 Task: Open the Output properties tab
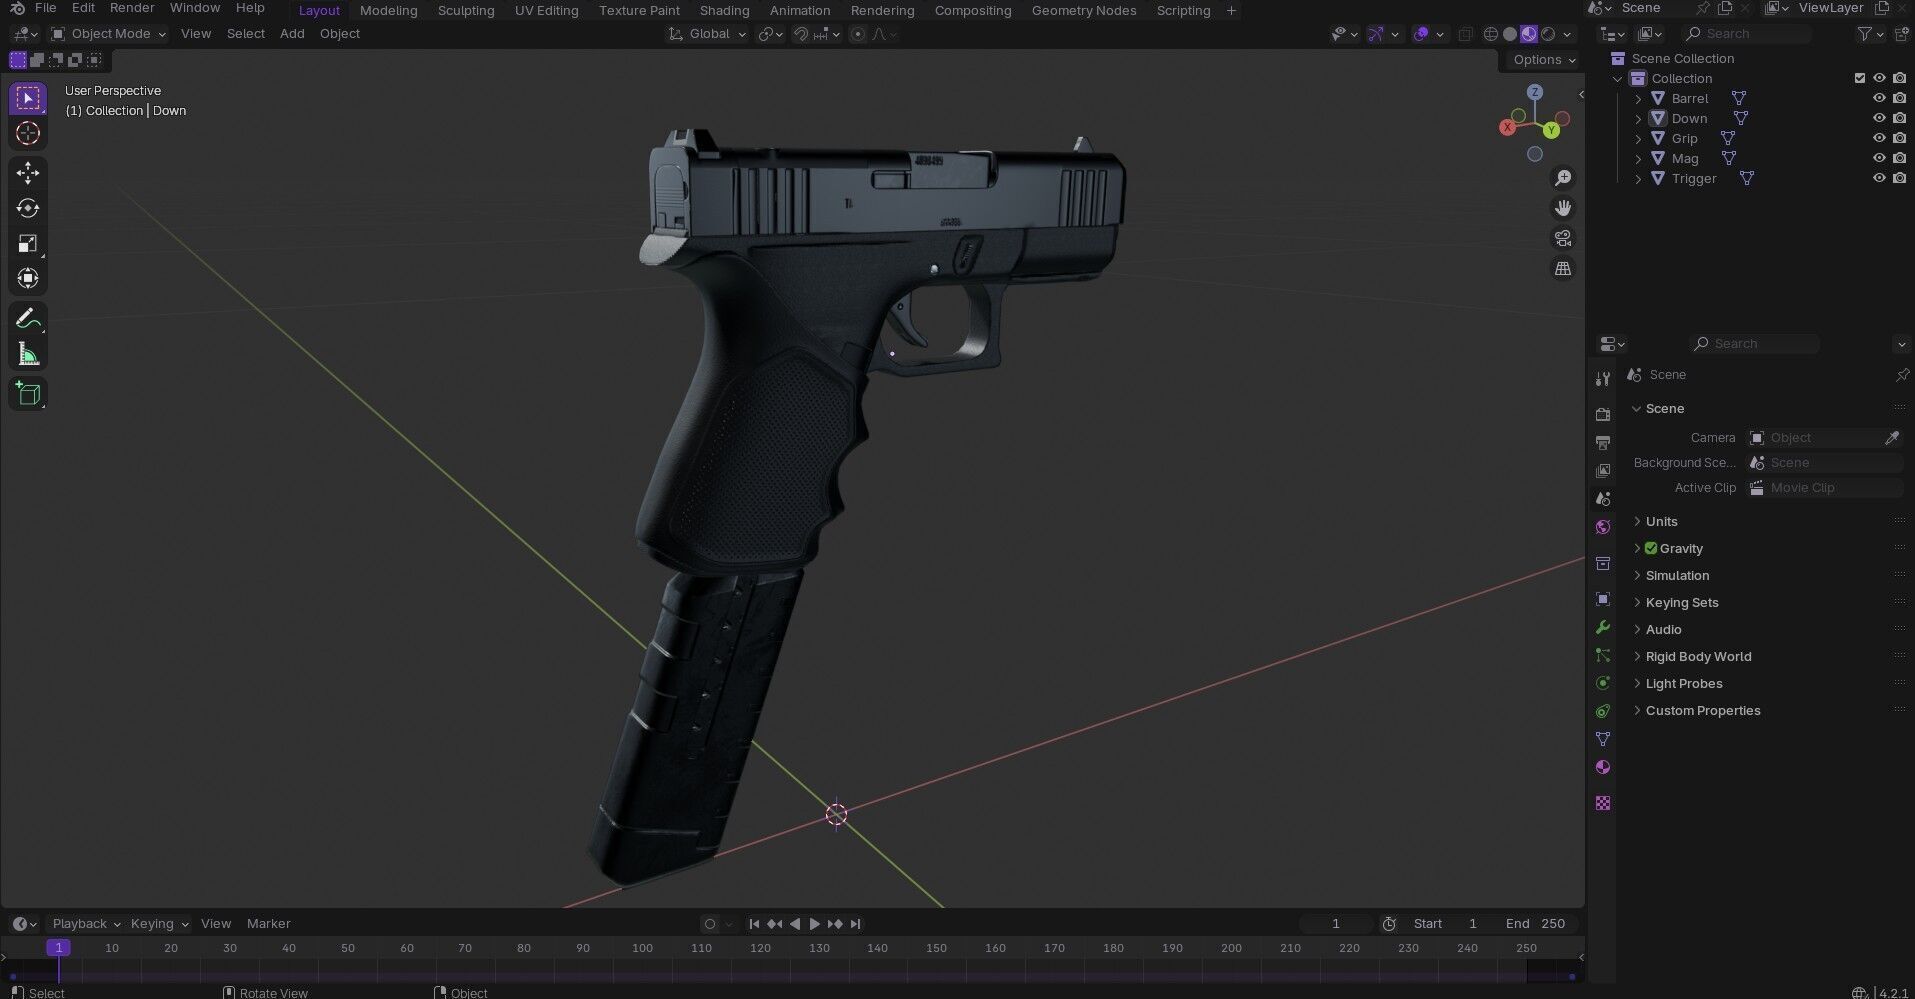[x=1603, y=442]
